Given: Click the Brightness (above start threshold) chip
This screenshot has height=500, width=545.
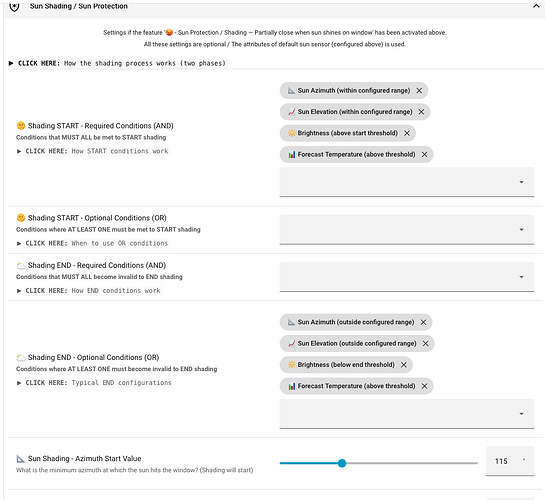Looking at the screenshot, I should [x=348, y=133].
